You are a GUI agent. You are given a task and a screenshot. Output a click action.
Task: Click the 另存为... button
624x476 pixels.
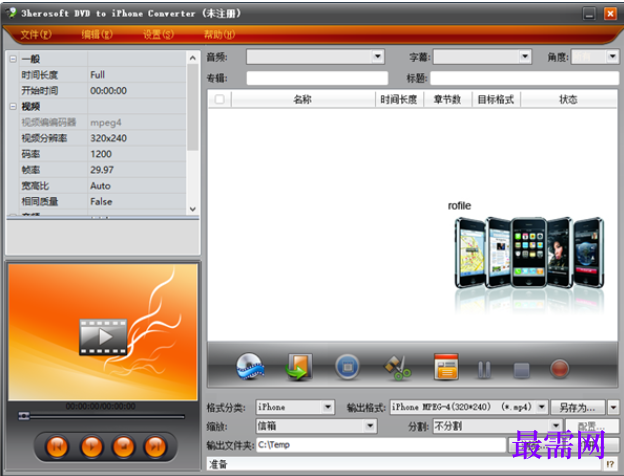[578, 407]
